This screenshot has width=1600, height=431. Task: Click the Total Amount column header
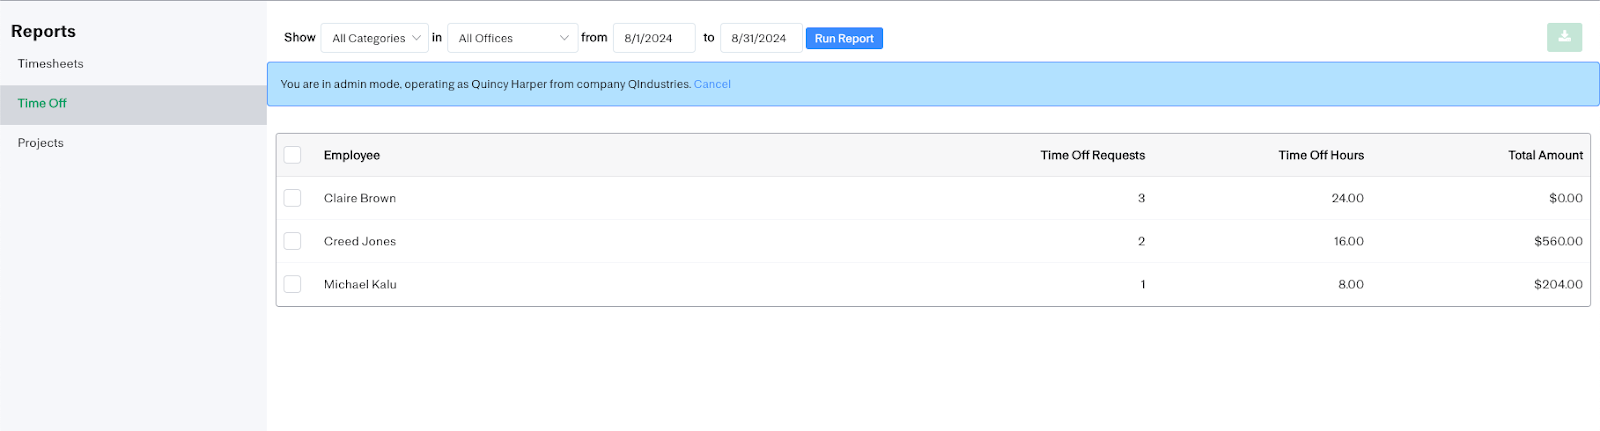tap(1545, 155)
